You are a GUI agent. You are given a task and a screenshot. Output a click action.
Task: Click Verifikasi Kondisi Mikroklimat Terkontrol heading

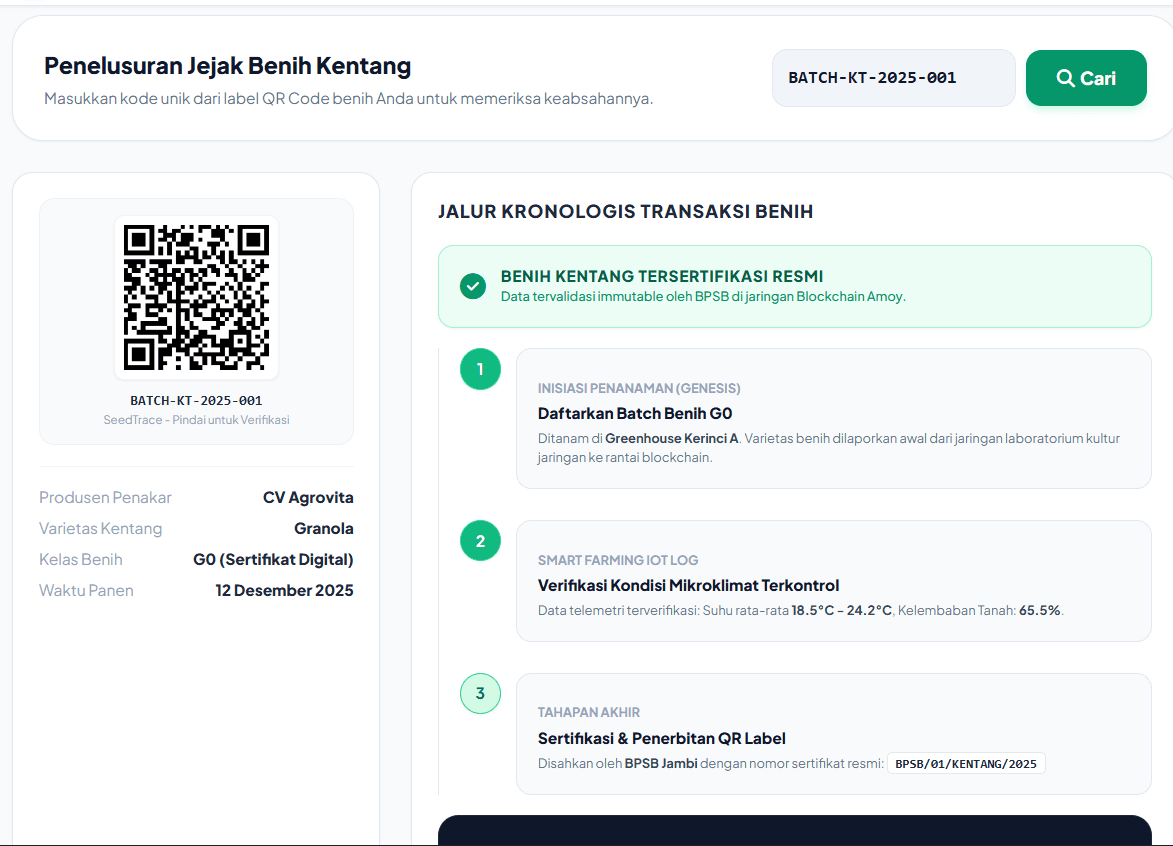tap(688, 586)
